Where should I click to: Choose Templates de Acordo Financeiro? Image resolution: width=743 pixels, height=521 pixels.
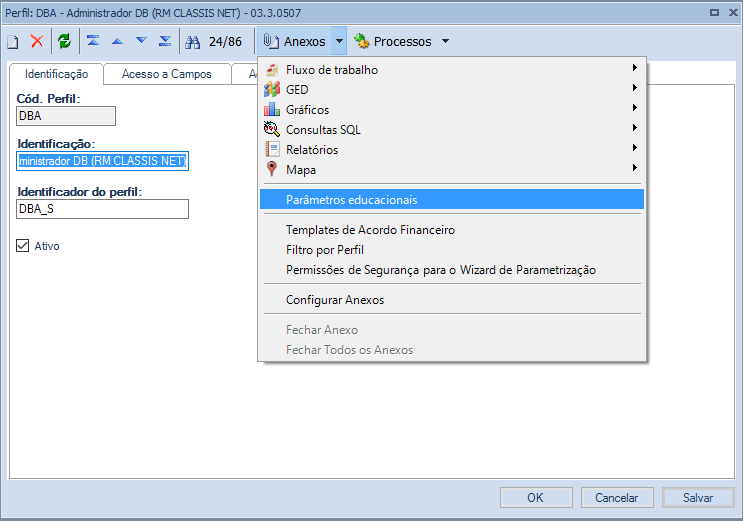[452, 230]
